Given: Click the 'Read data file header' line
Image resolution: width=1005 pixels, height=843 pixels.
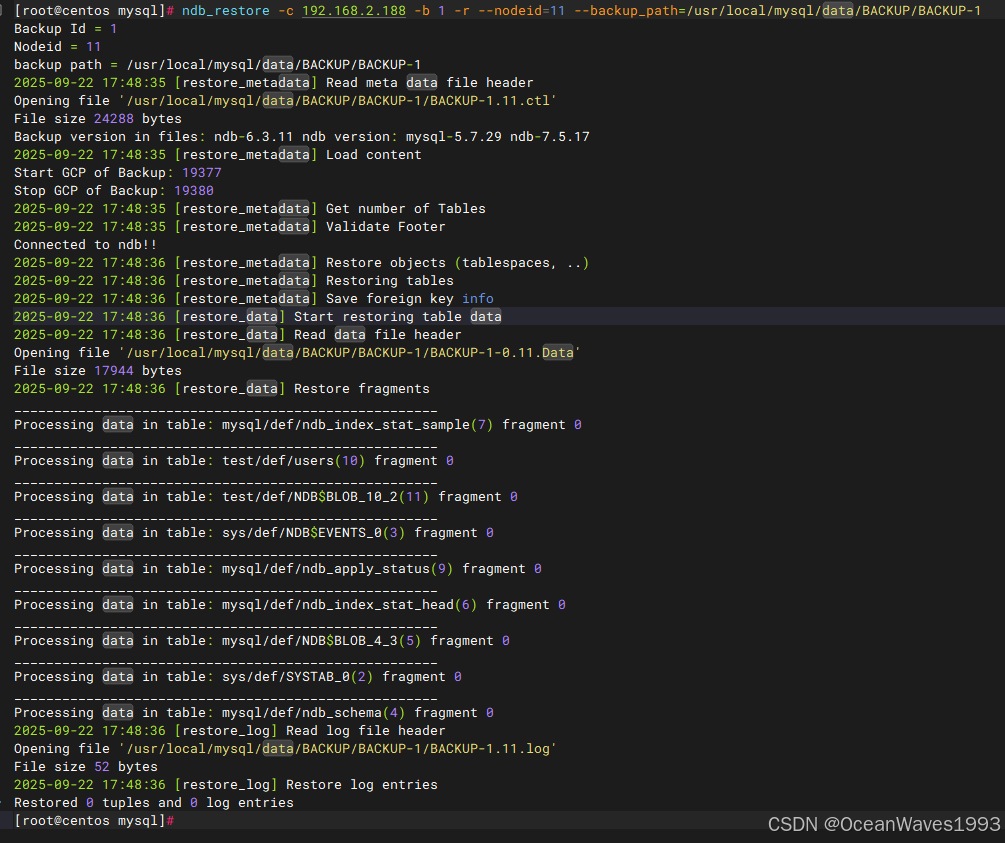Looking at the screenshot, I should tap(238, 335).
